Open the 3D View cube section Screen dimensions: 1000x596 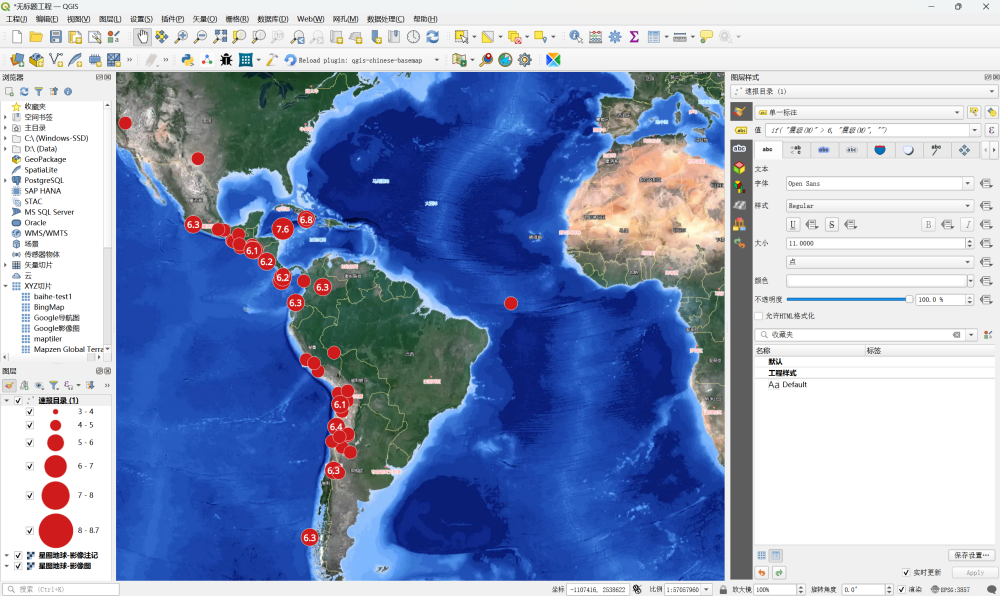(739, 168)
